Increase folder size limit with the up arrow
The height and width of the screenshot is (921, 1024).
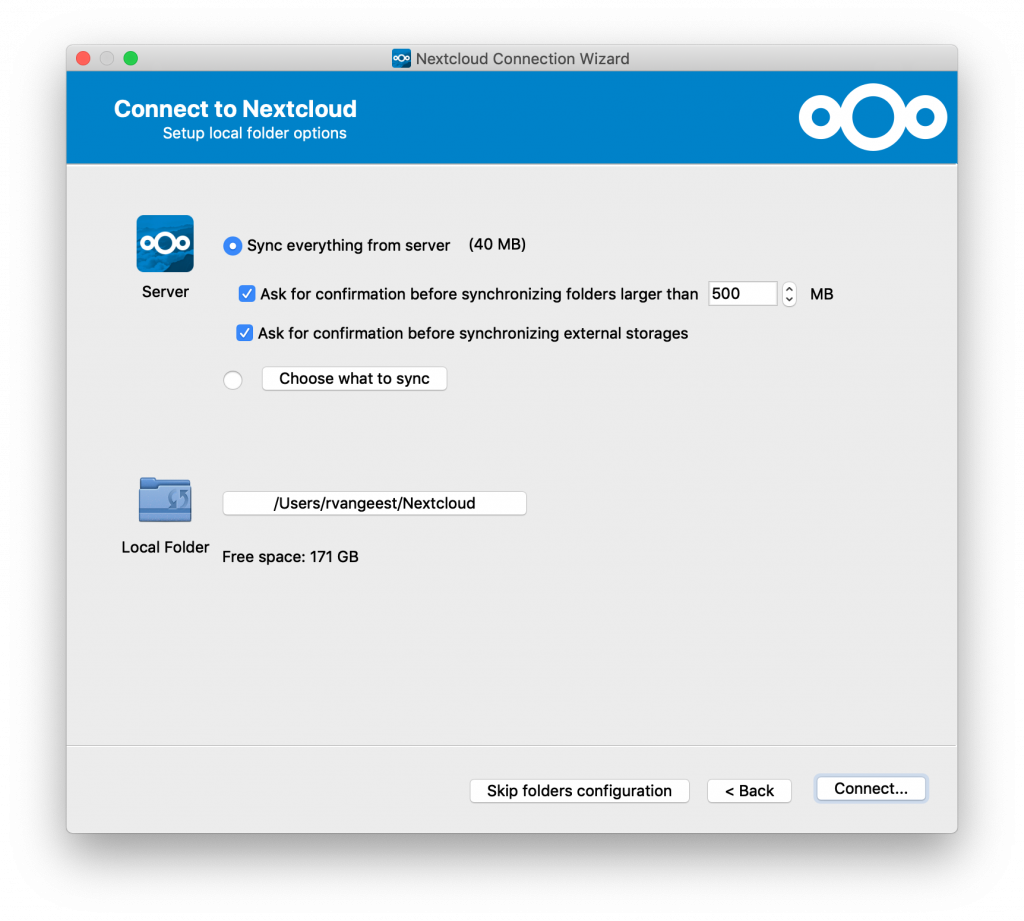790,288
